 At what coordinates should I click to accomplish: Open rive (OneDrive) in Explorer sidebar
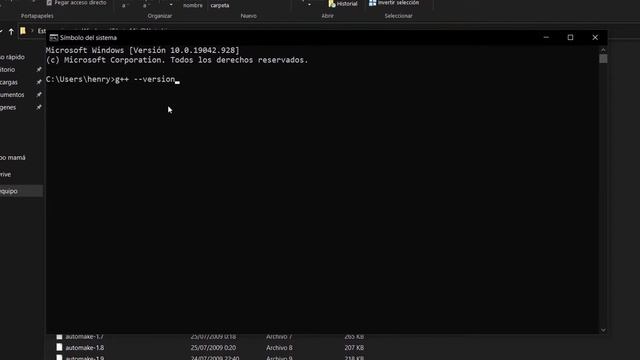(x=5, y=174)
